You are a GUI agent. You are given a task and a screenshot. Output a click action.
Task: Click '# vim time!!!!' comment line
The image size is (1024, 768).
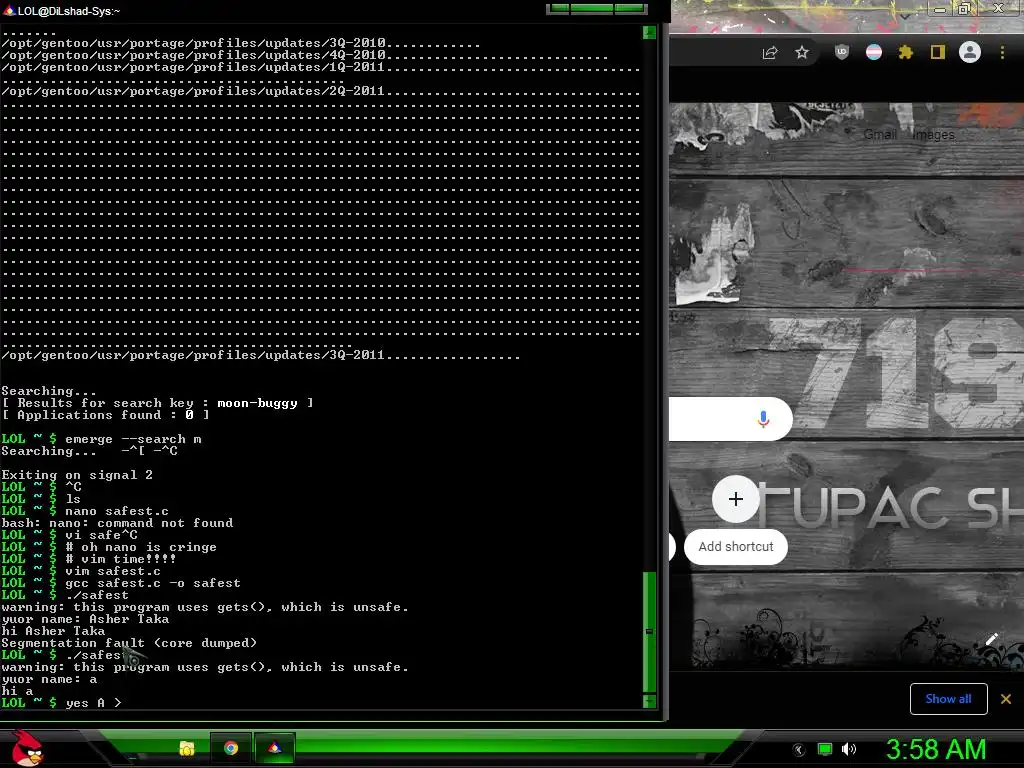[x=121, y=558]
